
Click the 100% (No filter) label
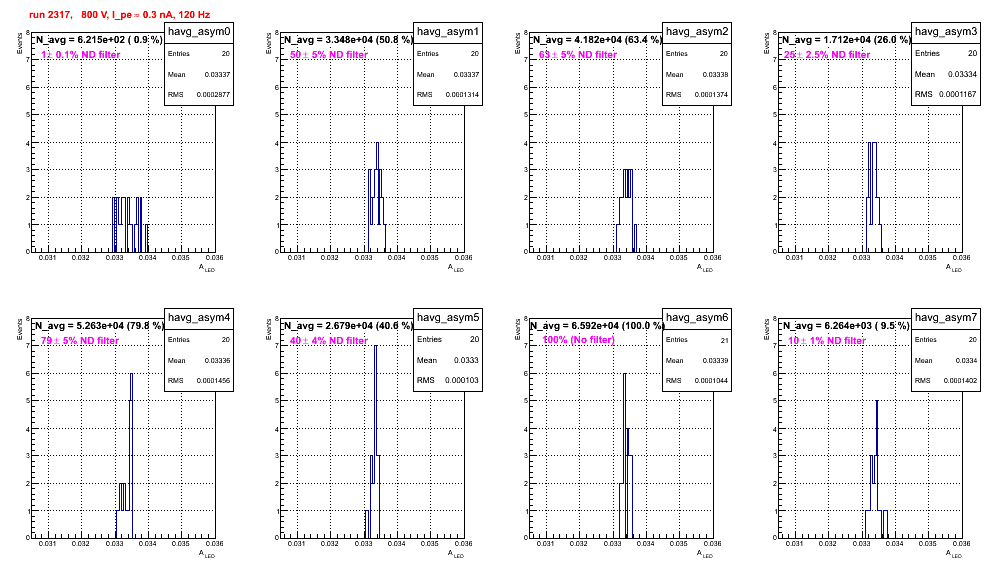point(579,340)
